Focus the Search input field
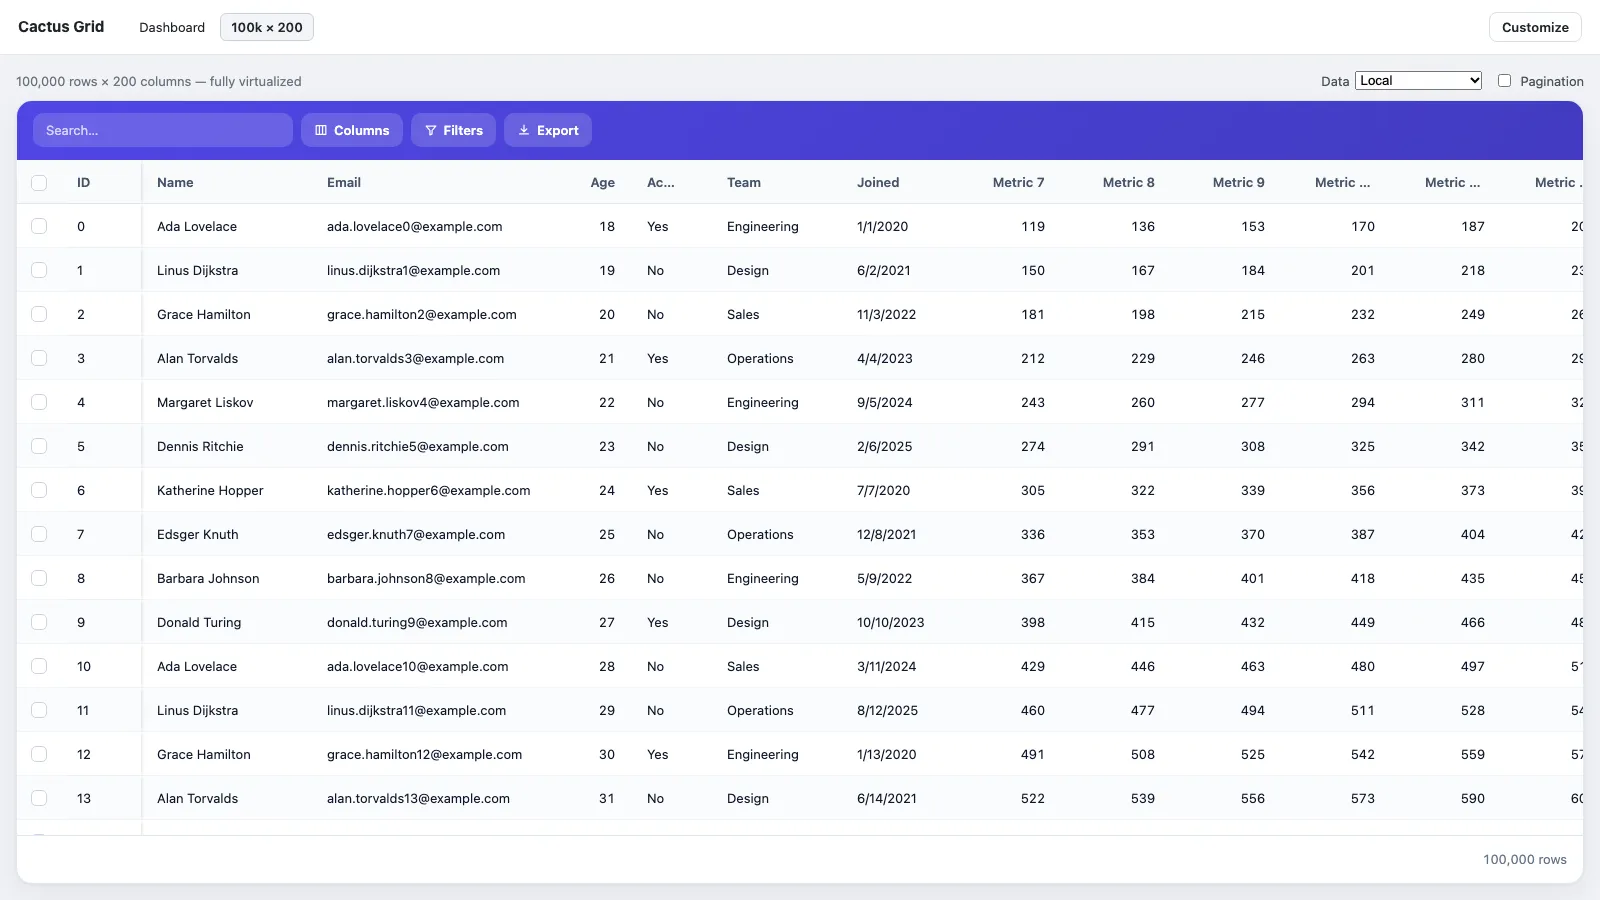1600x900 pixels. click(163, 130)
